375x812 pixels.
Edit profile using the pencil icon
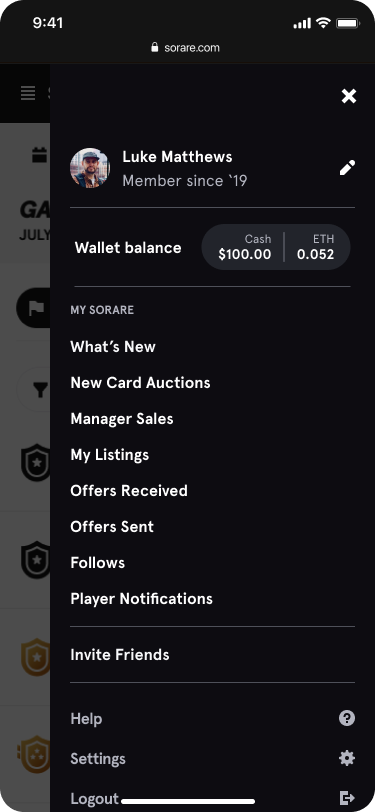(x=347, y=168)
